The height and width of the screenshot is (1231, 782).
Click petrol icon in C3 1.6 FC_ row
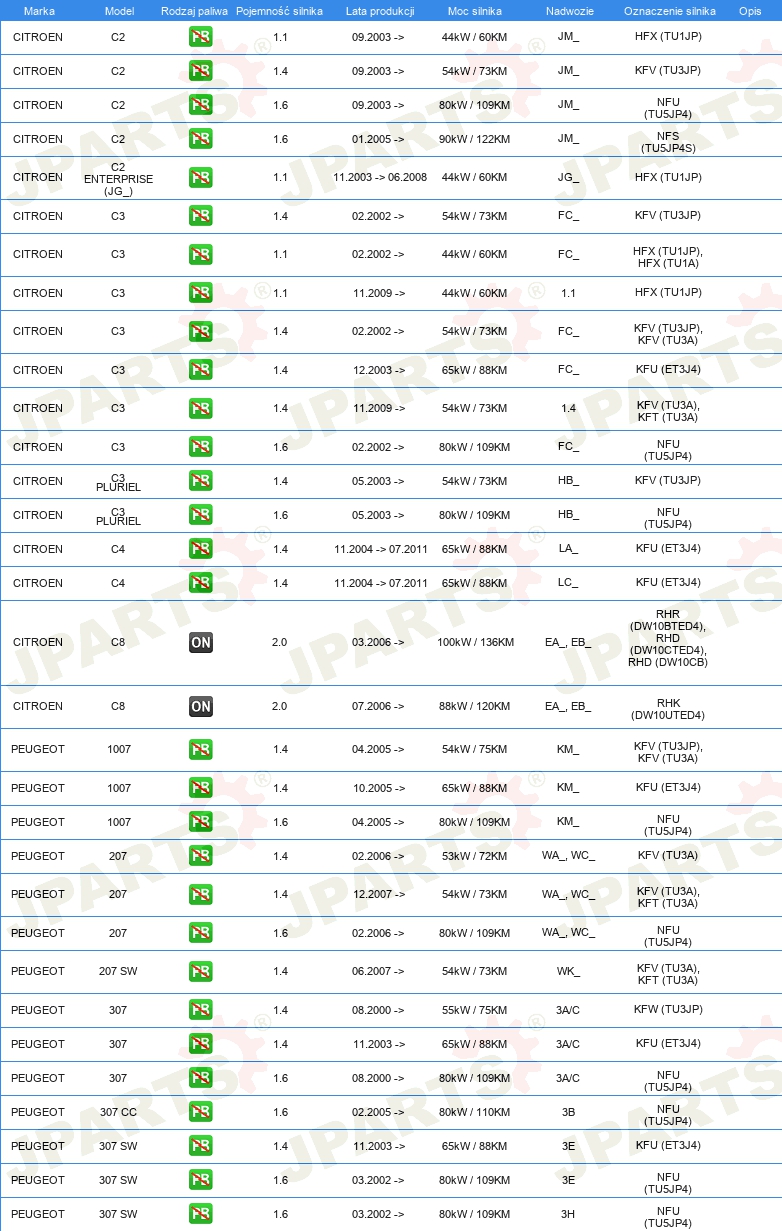201,447
